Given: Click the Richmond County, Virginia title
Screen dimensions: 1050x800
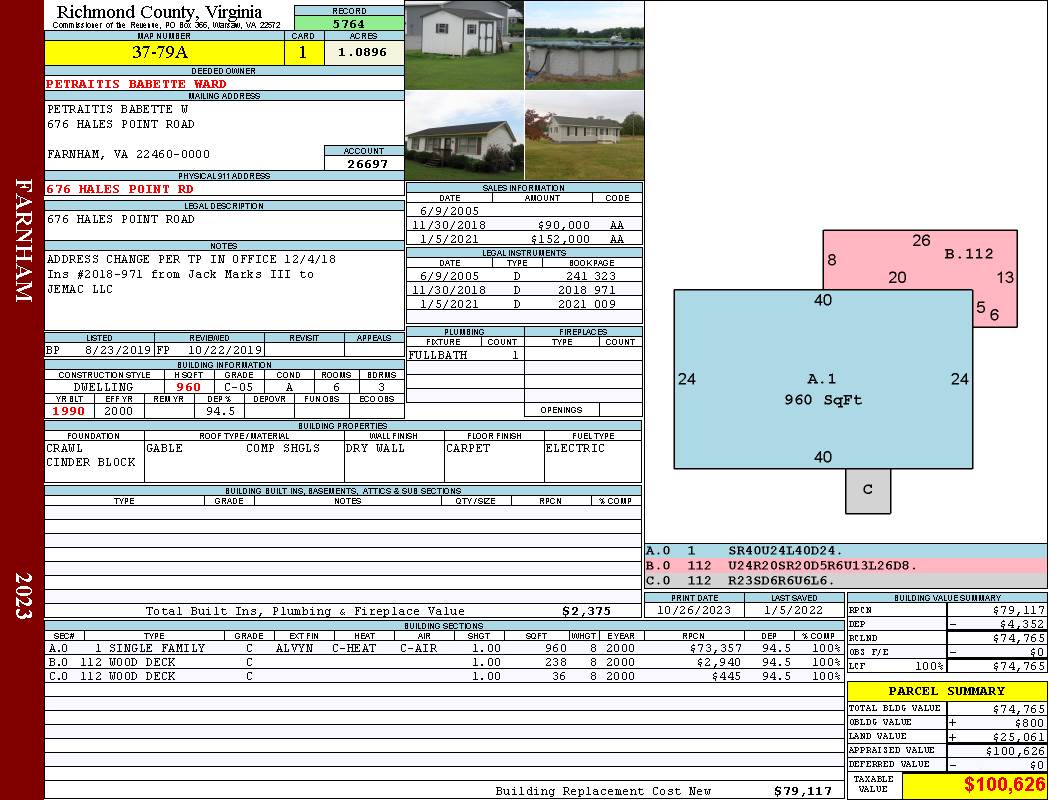Looking at the screenshot, I should point(159,11).
